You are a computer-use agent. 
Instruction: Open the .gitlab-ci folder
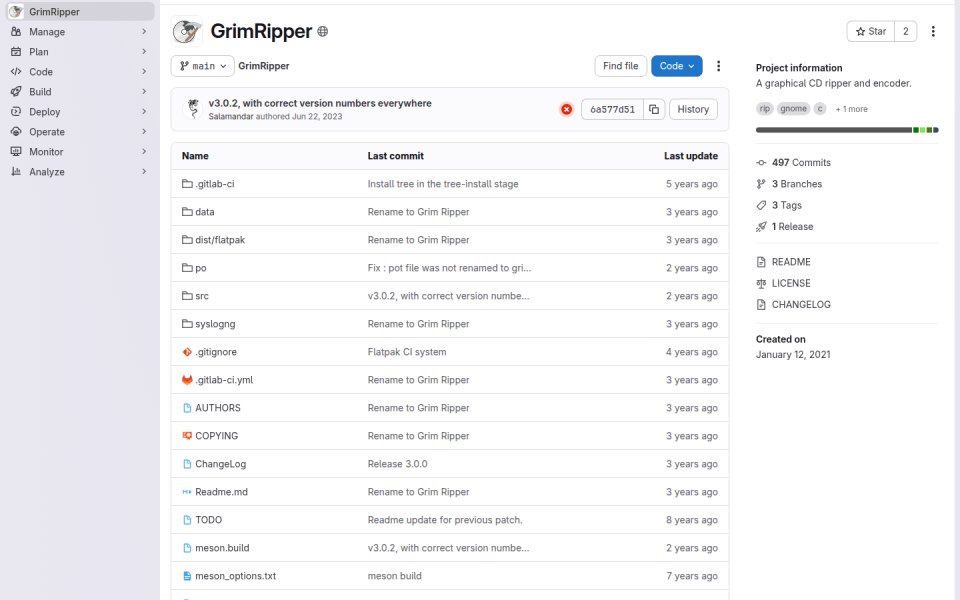tap(214, 184)
